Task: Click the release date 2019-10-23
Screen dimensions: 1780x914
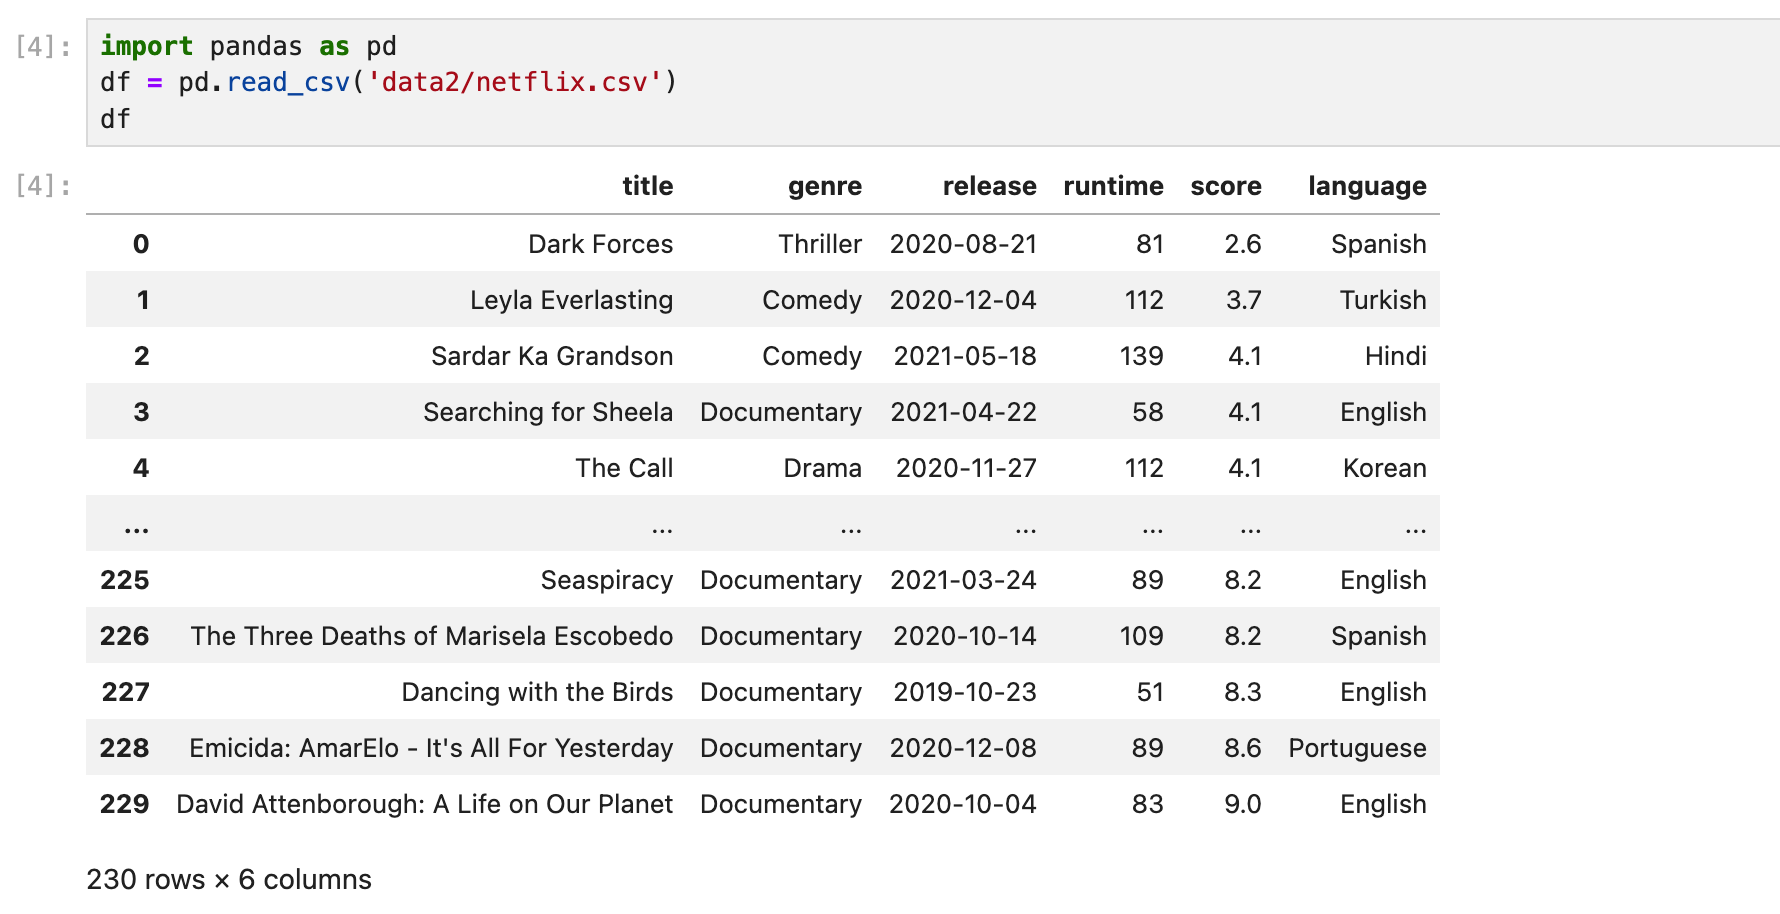Action: 964,692
